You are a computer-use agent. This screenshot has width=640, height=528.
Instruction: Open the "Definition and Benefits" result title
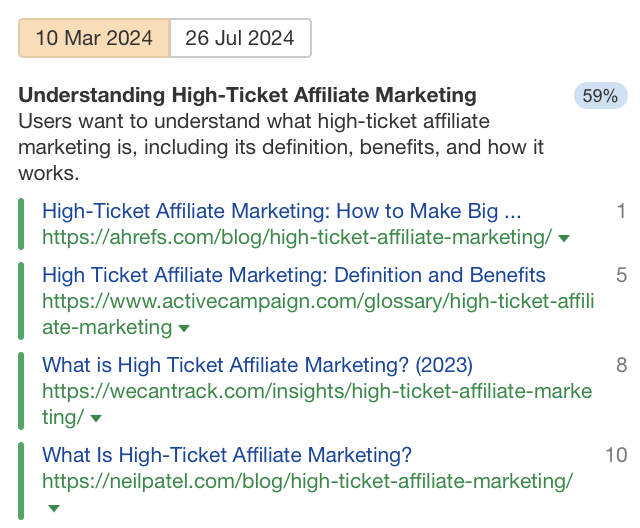(294, 275)
